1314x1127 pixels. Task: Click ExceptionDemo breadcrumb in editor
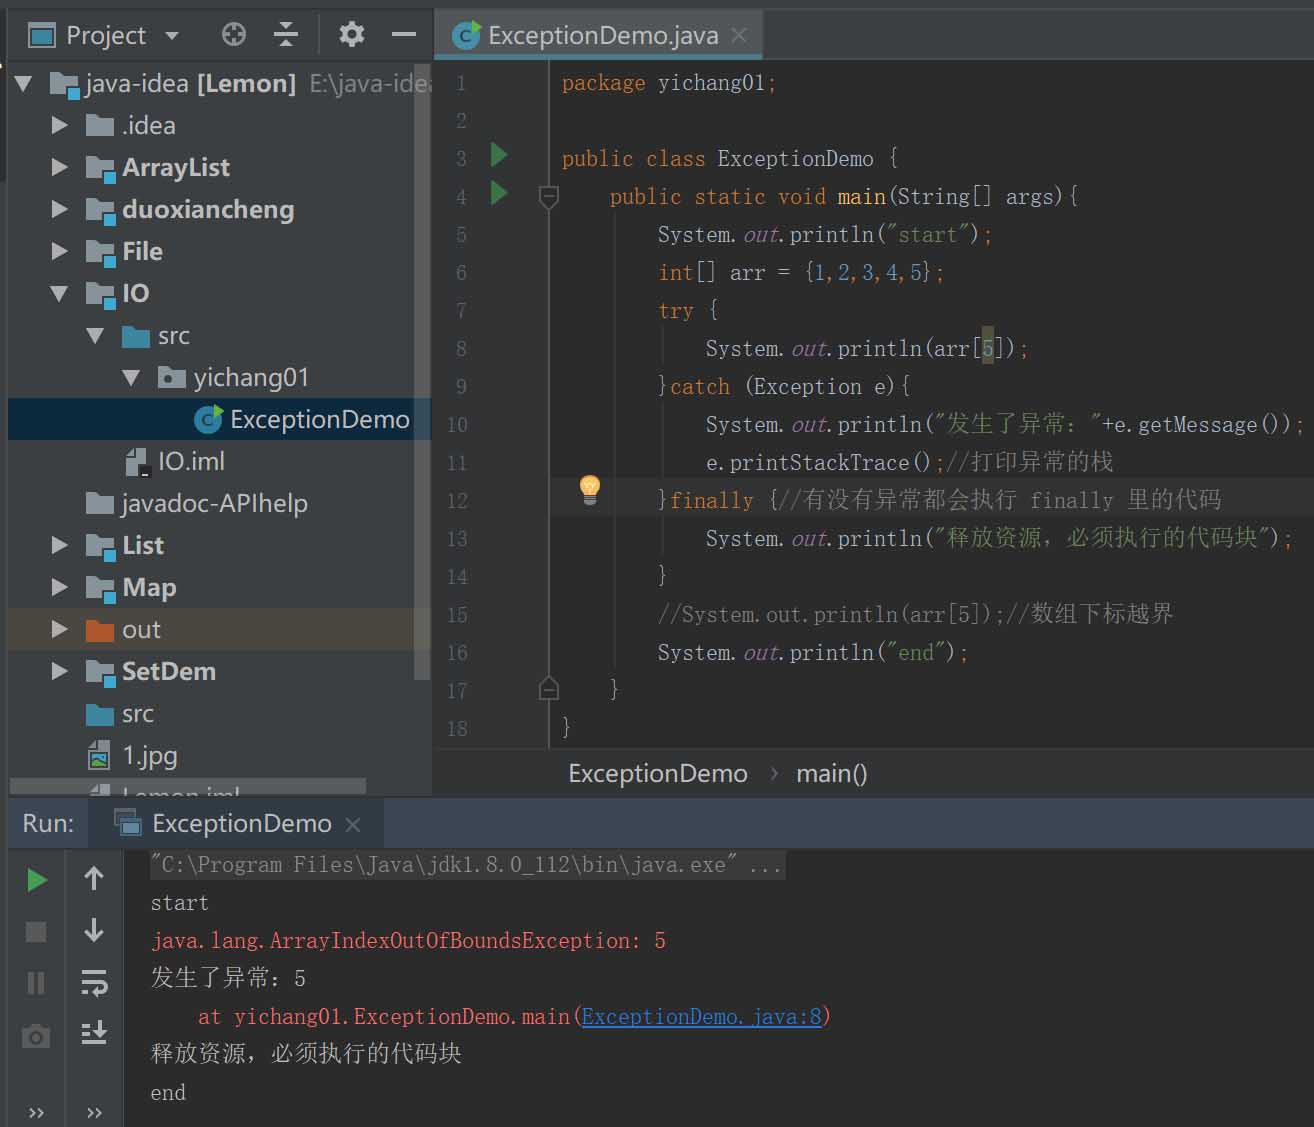click(658, 773)
